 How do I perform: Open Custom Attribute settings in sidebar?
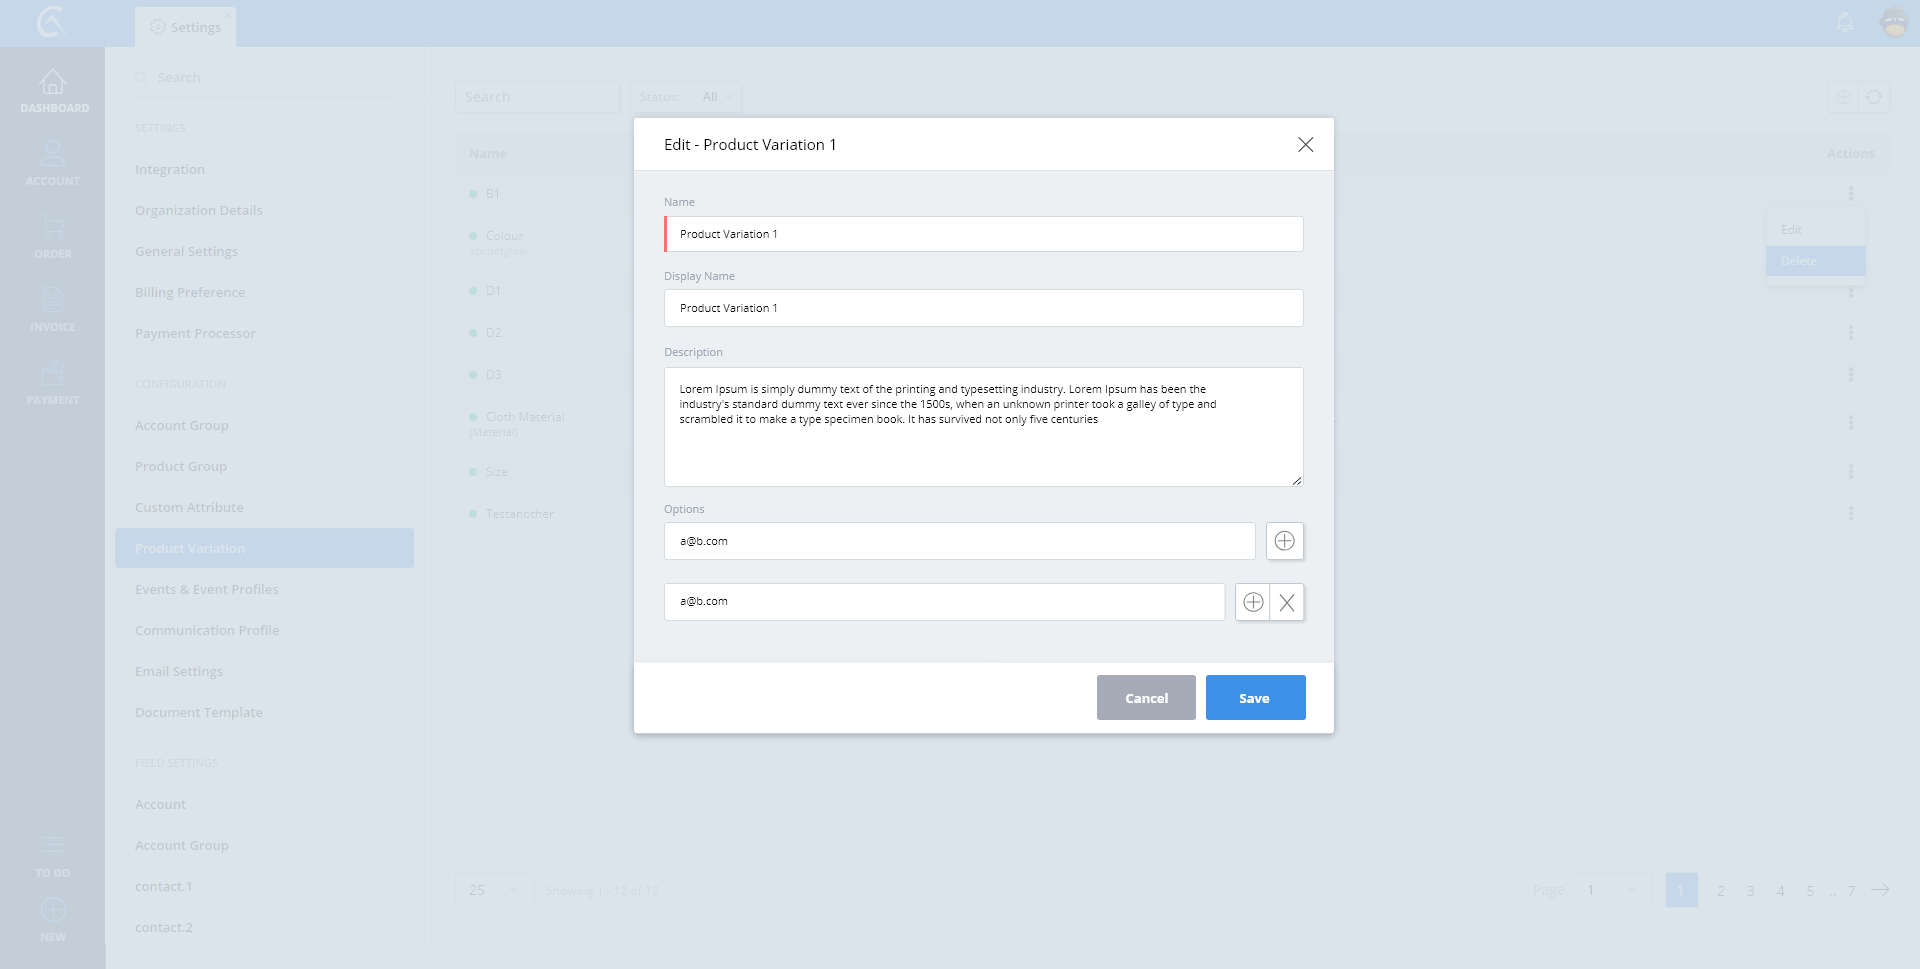click(189, 507)
